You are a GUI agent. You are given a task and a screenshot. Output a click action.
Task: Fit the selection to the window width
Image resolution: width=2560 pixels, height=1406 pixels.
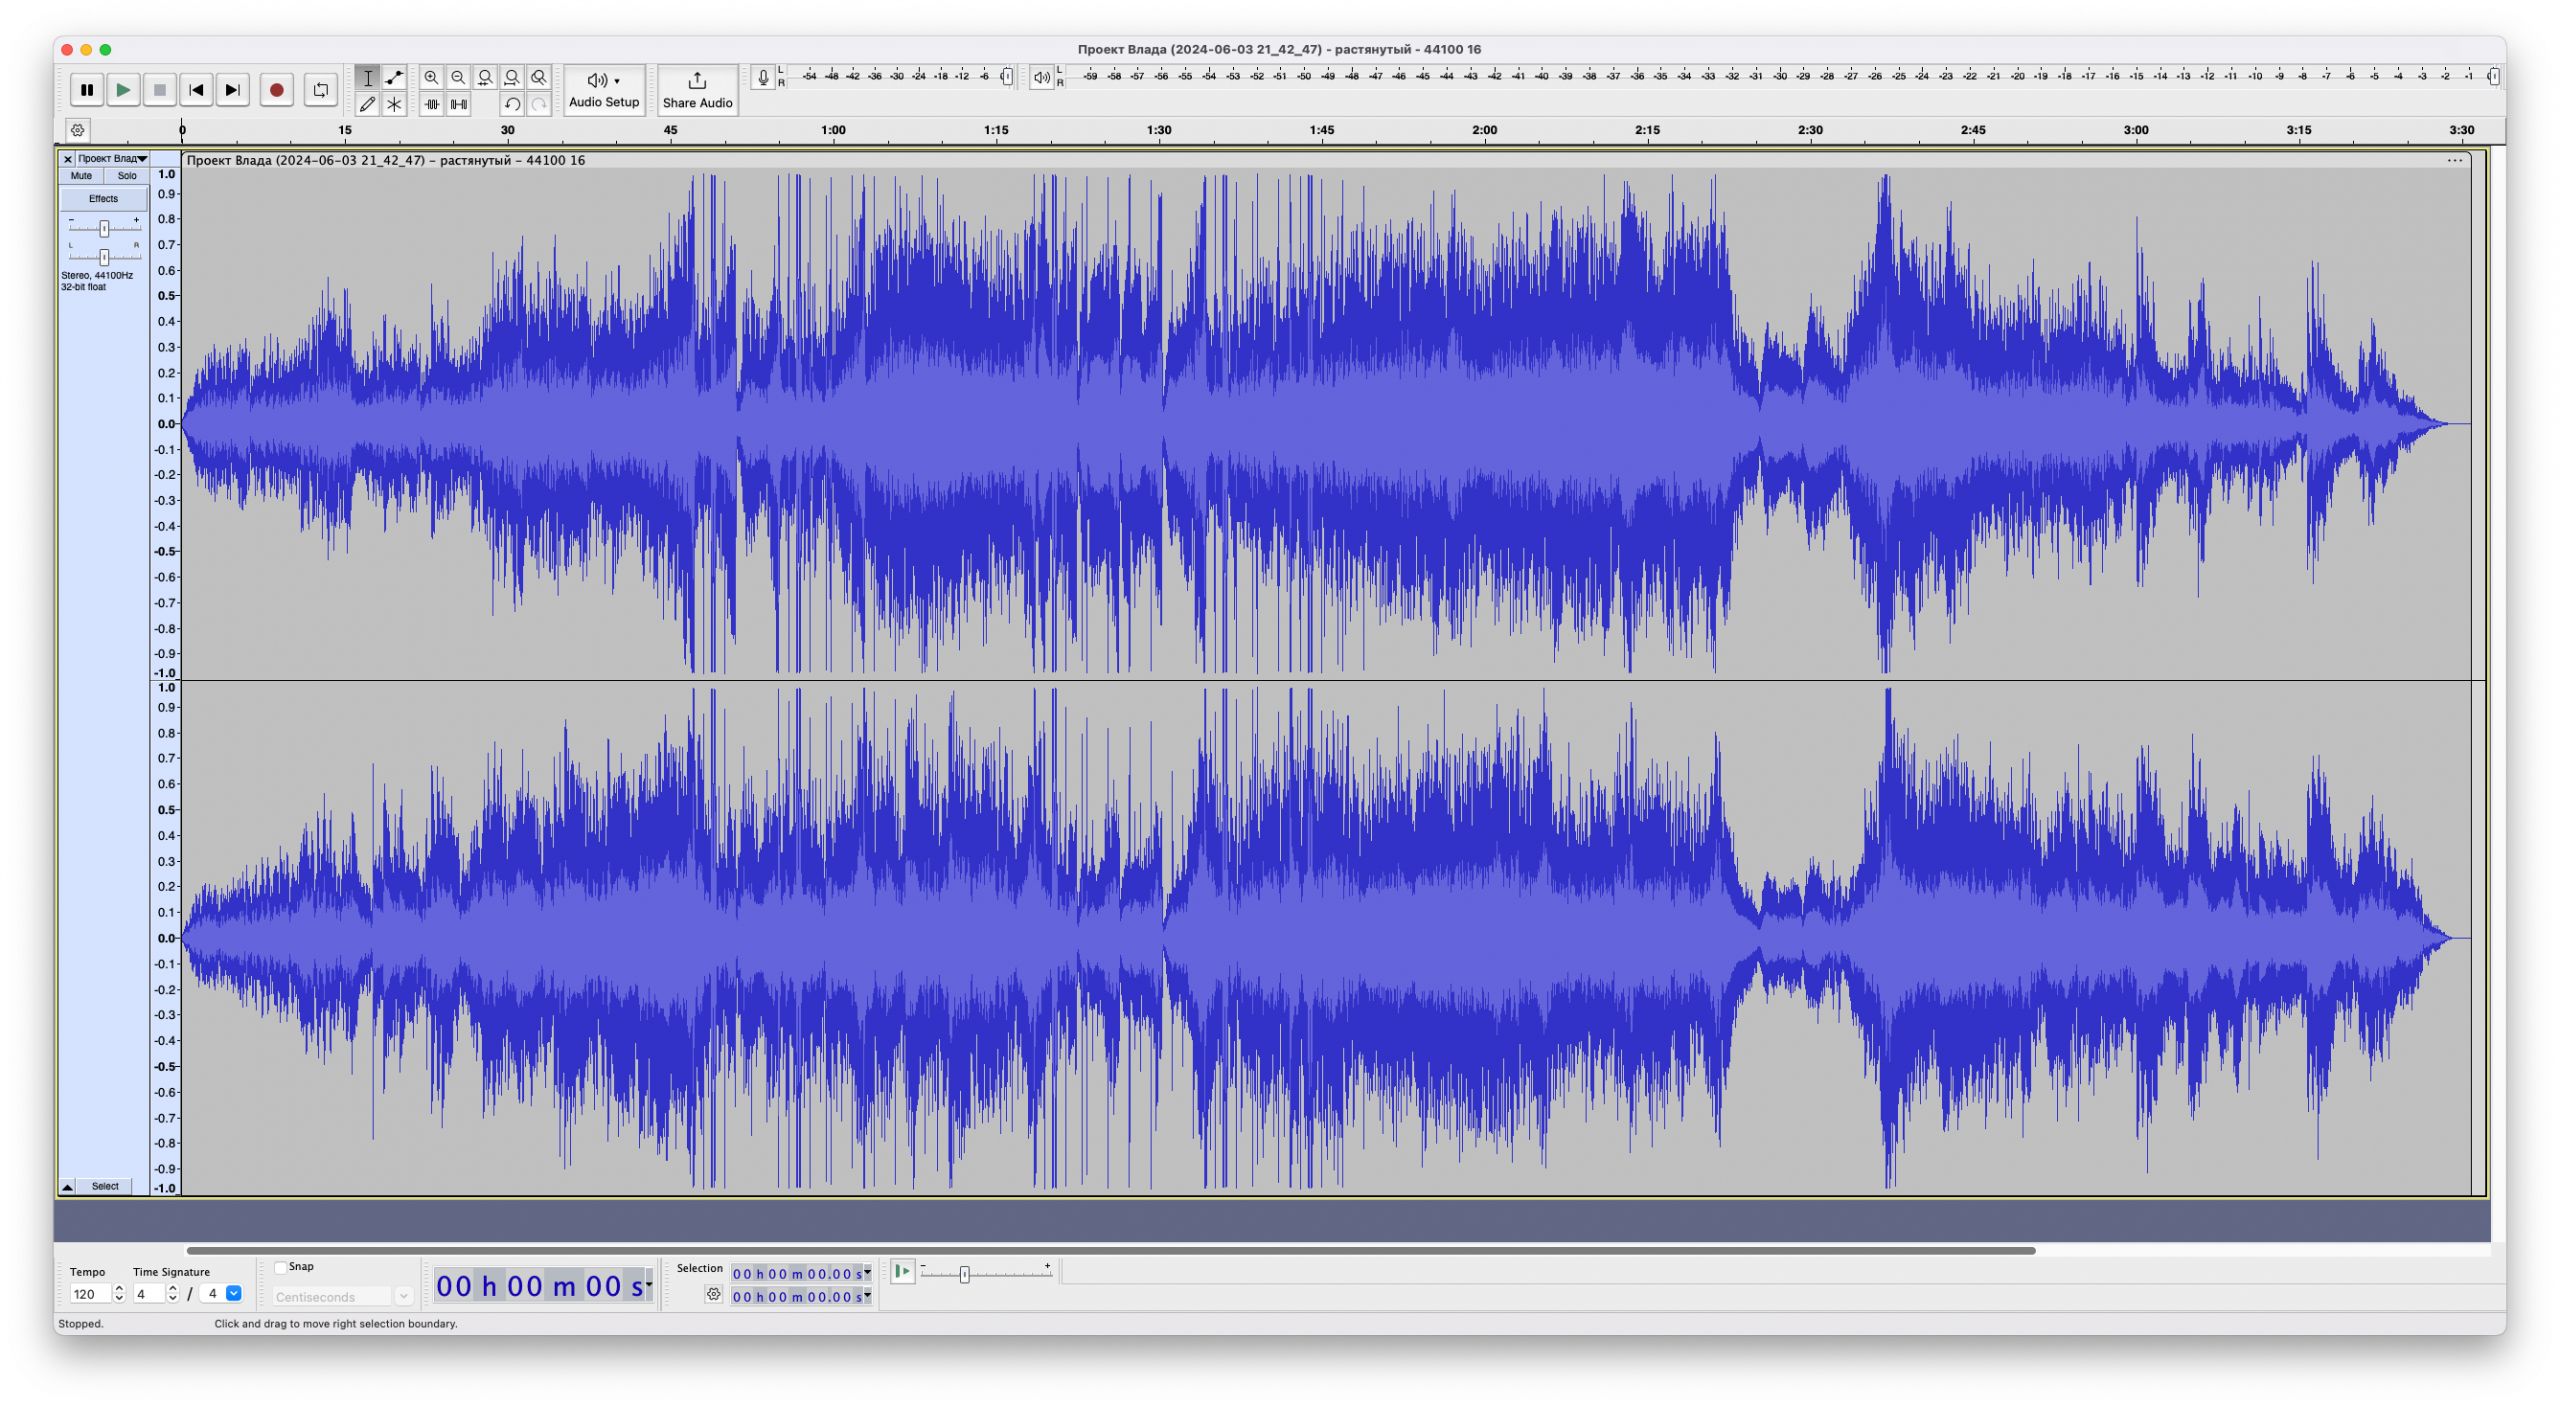click(485, 78)
